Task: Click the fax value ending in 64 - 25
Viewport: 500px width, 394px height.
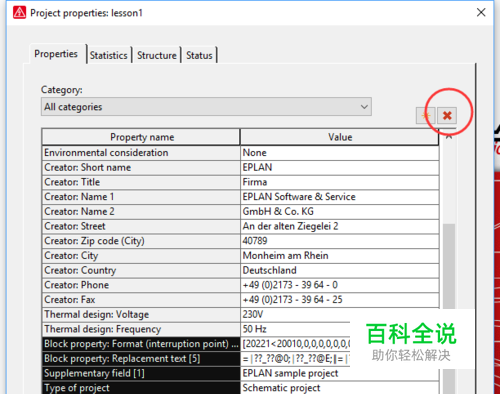Action: coord(340,299)
